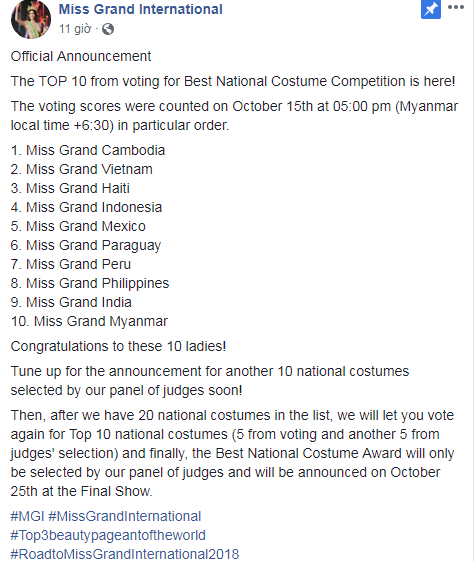Click the Miss Grand Vietnam list entry

tap(82, 169)
